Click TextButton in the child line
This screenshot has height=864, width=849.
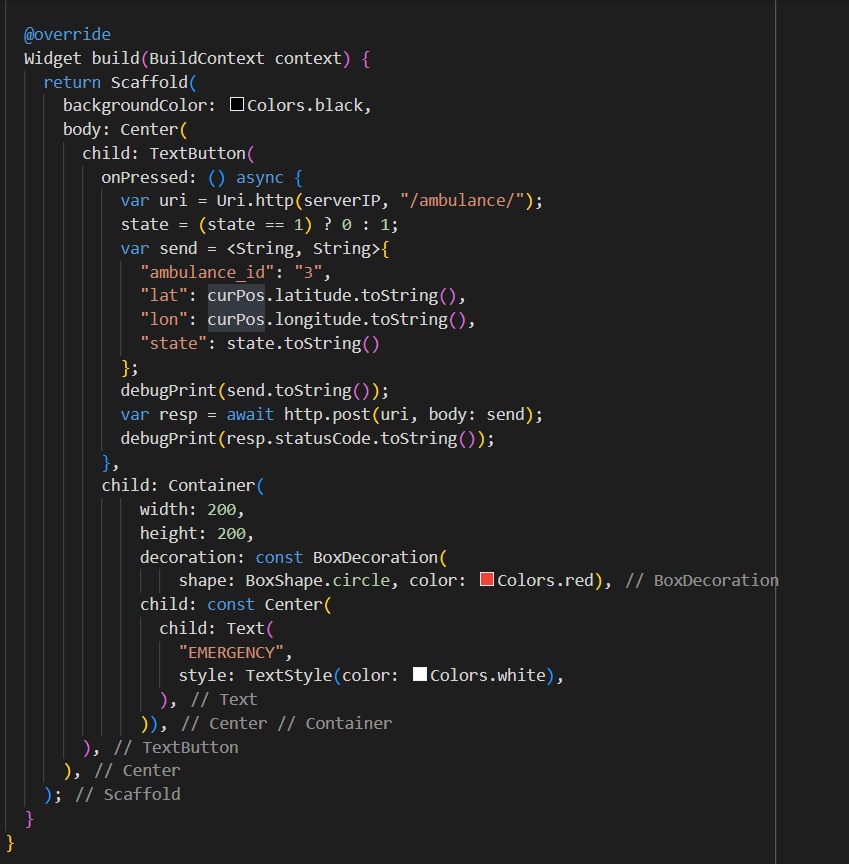pyautogui.click(x=198, y=153)
